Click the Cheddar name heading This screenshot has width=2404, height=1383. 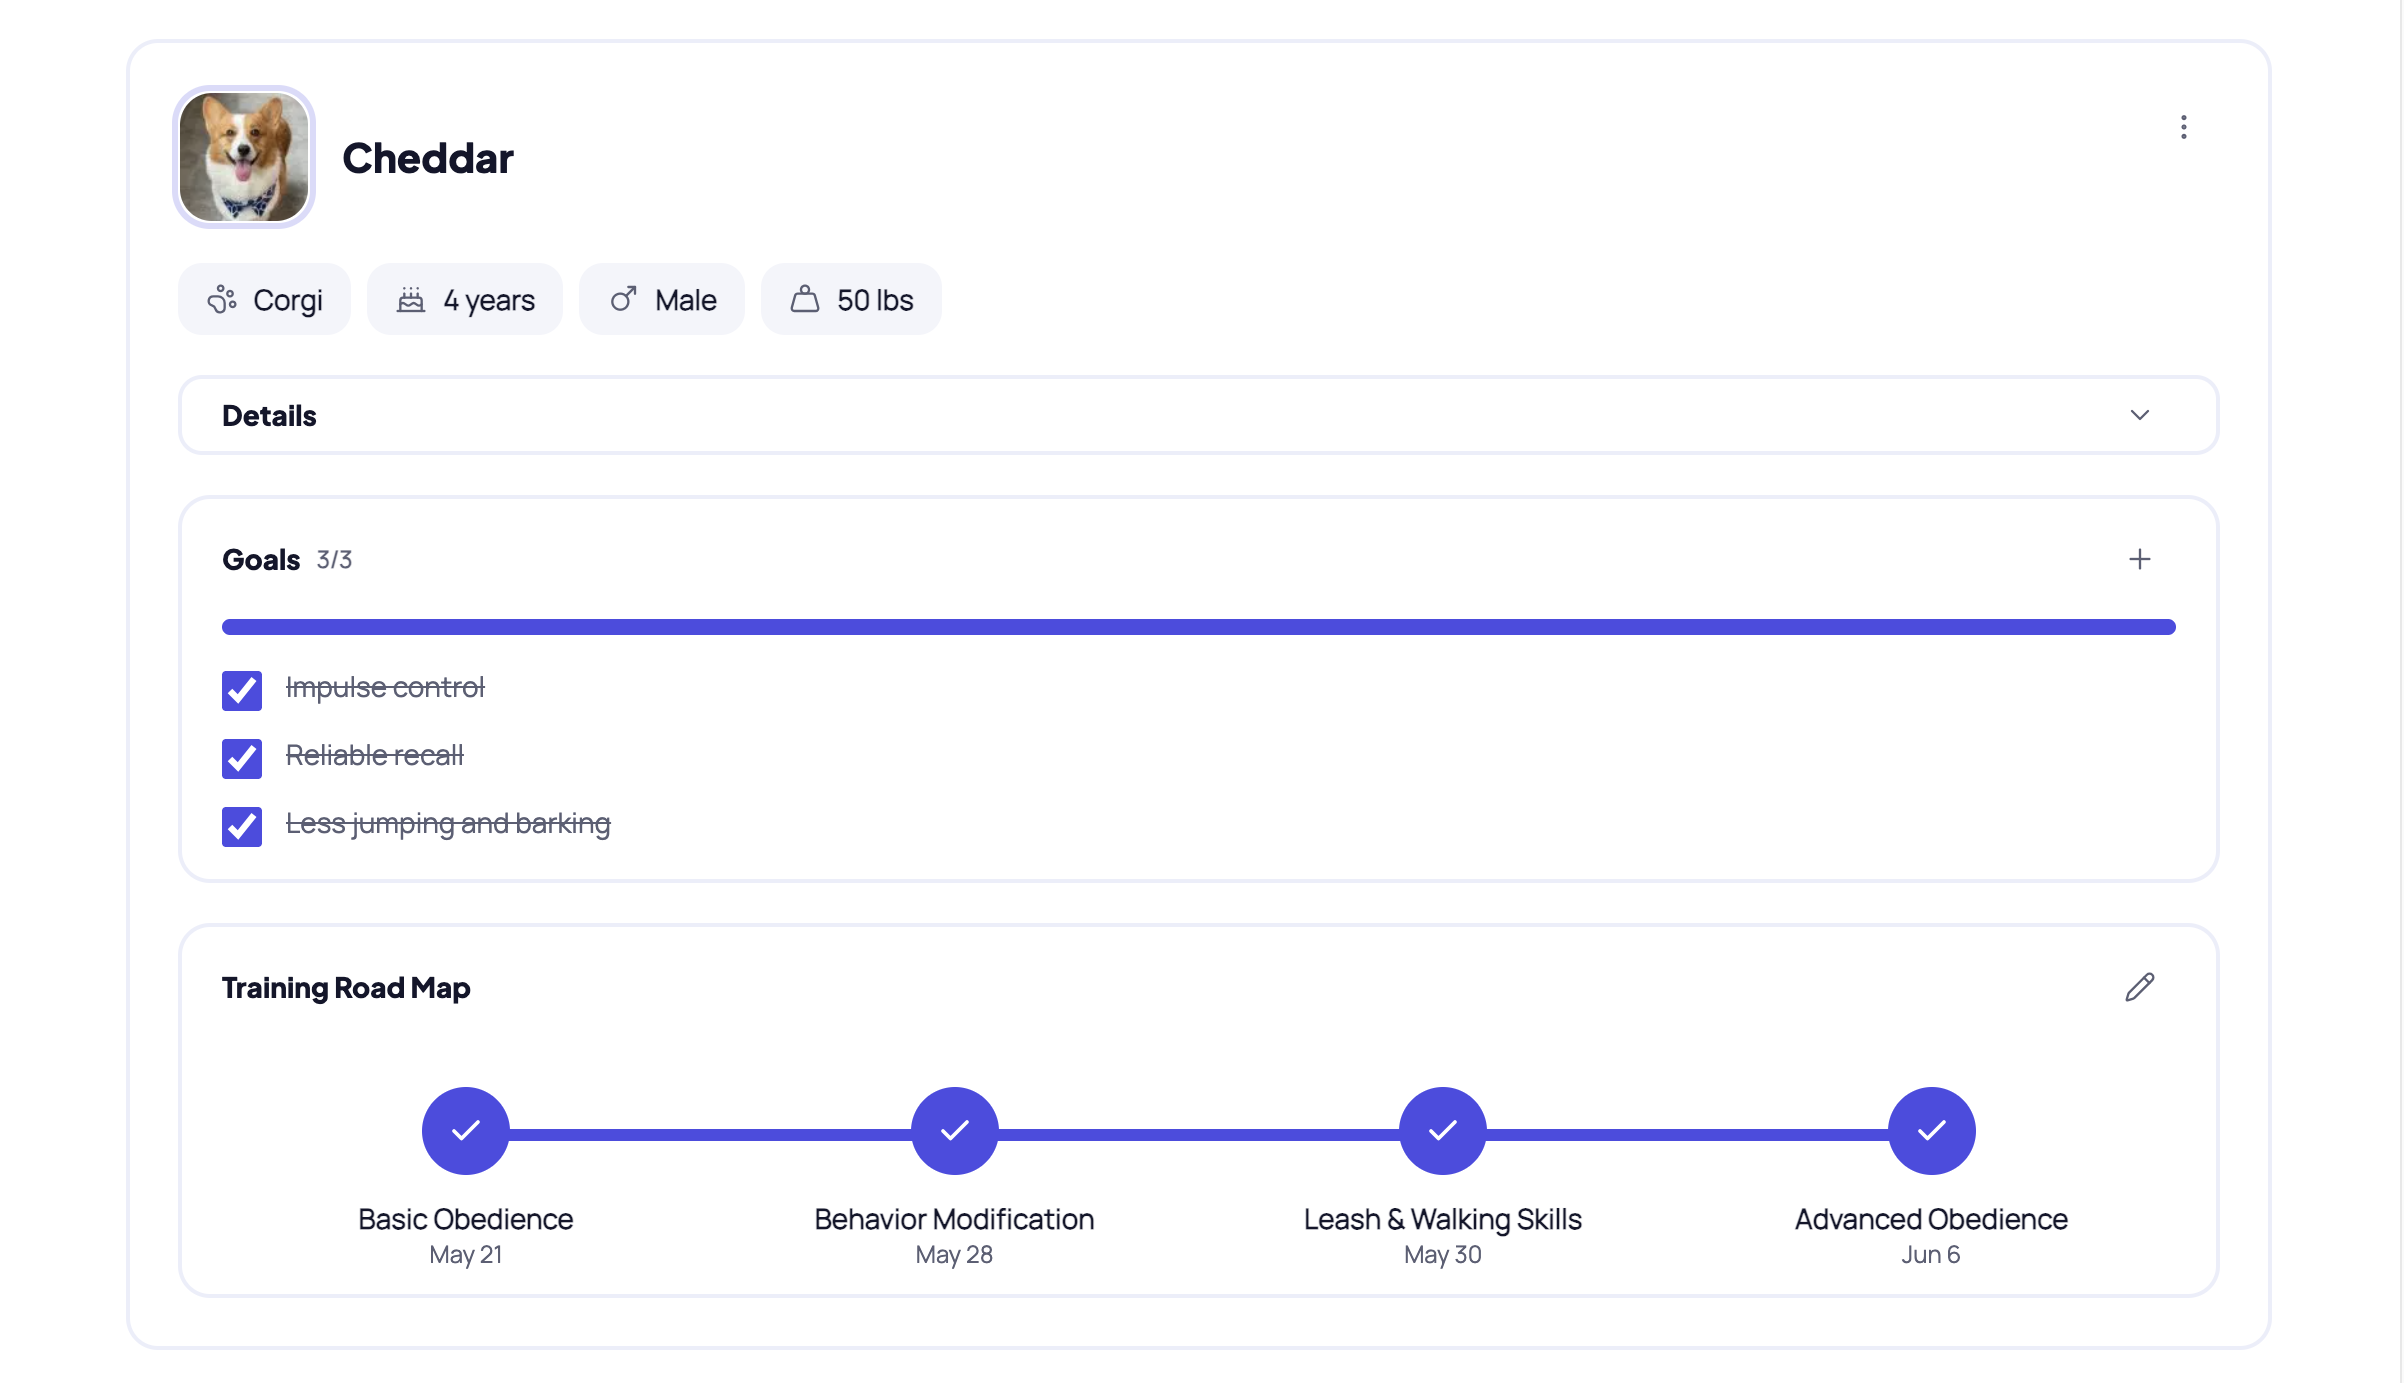428,158
